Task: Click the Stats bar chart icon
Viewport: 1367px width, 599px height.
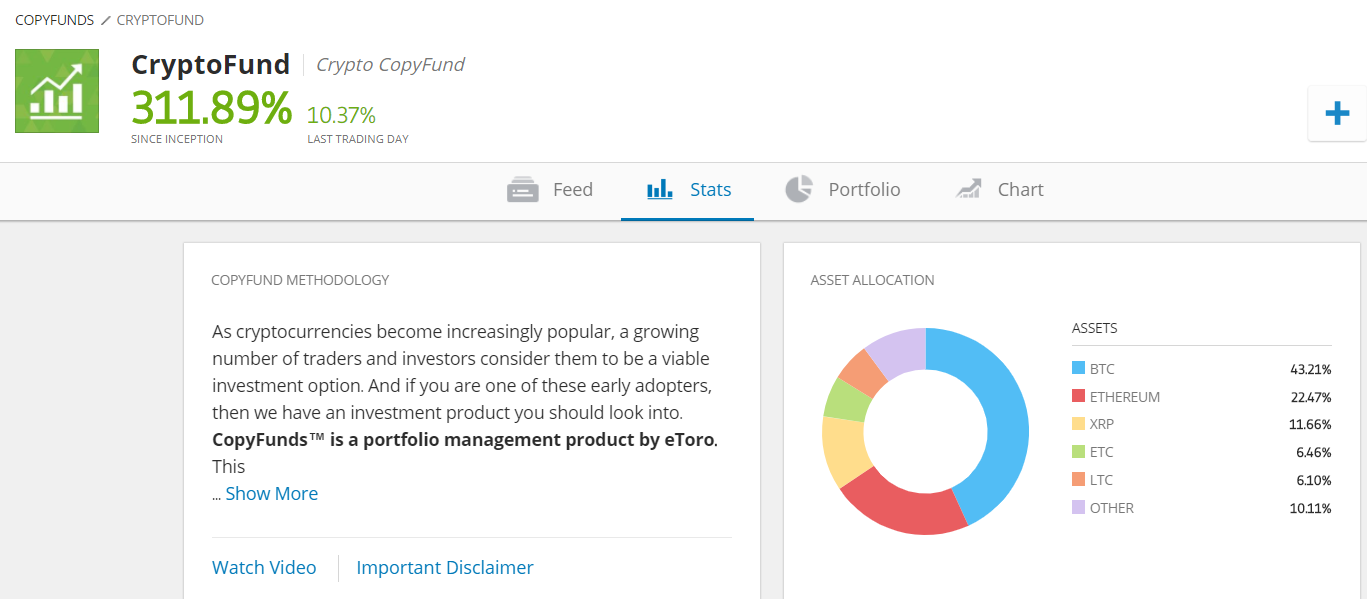Action: click(x=660, y=190)
